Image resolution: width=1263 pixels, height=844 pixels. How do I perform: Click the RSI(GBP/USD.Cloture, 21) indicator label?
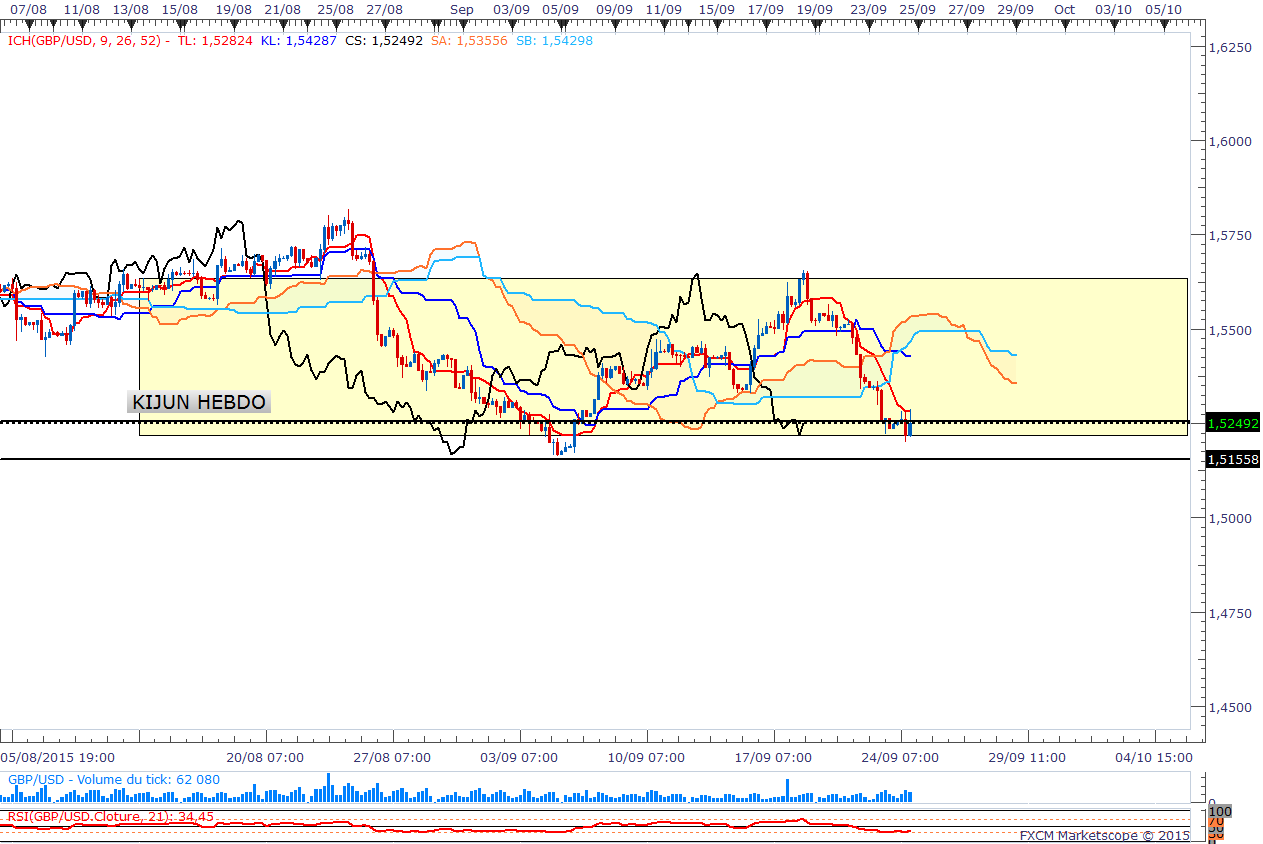tap(110, 816)
